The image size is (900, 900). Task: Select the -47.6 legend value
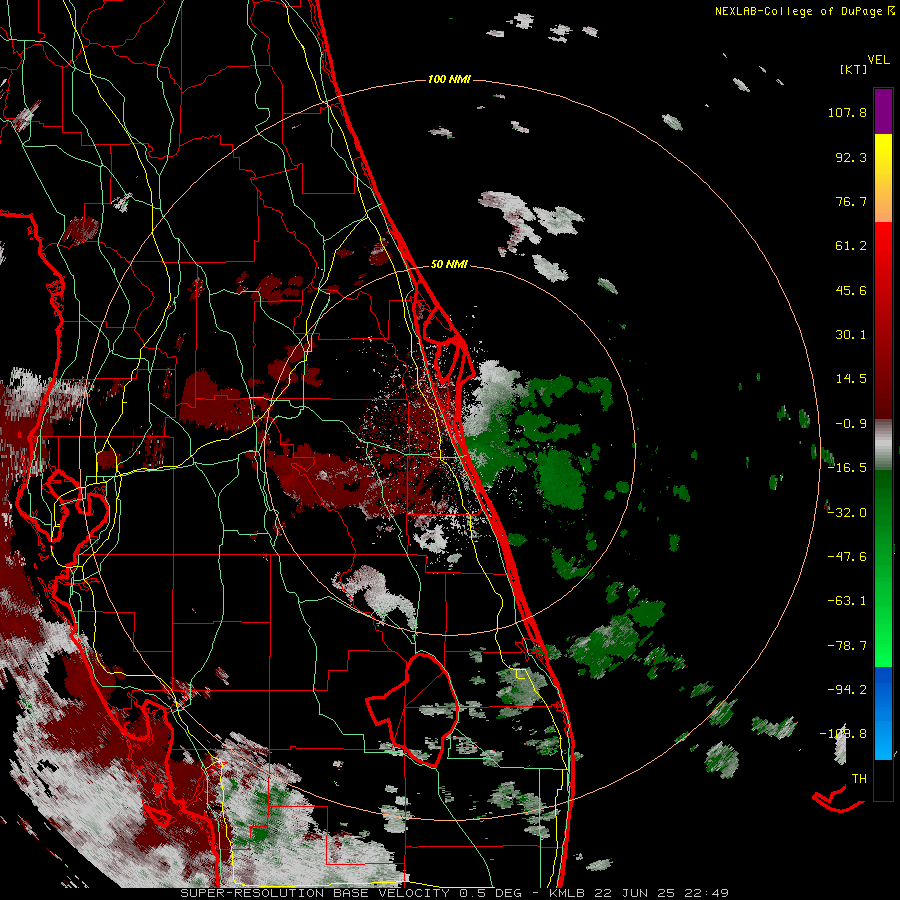tap(847, 557)
